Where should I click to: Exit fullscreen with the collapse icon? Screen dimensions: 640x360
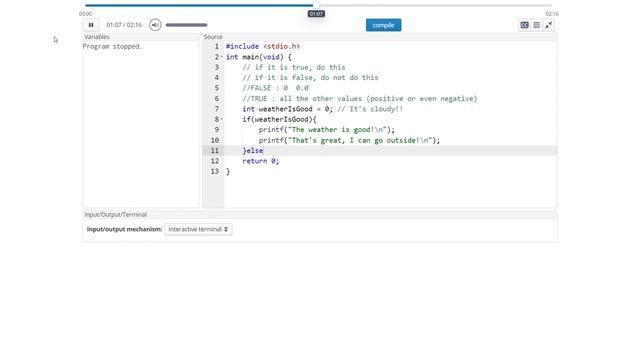(549, 25)
